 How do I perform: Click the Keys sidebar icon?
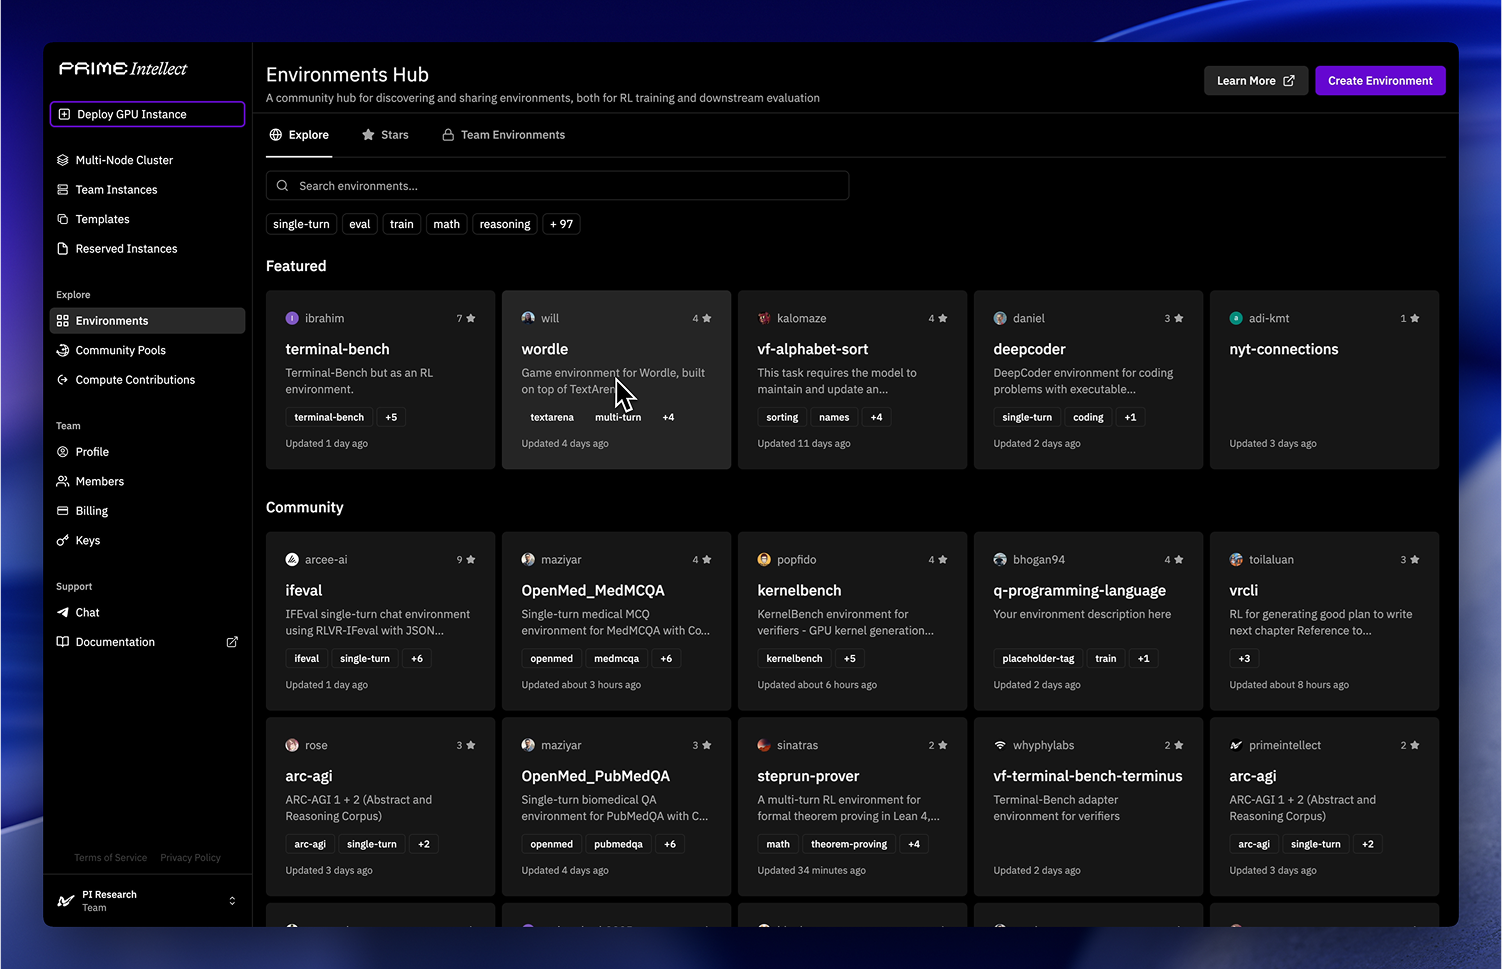coord(63,540)
